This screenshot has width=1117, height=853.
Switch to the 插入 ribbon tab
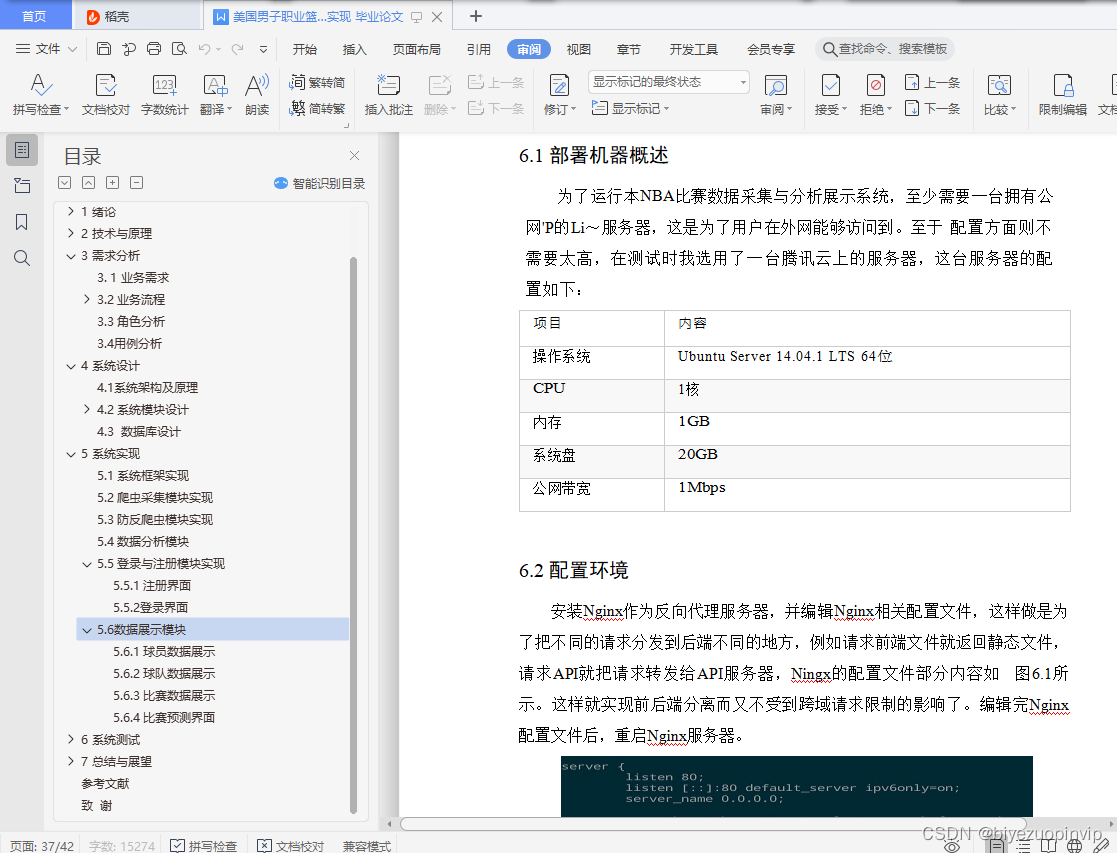click(x=355, y=49)
